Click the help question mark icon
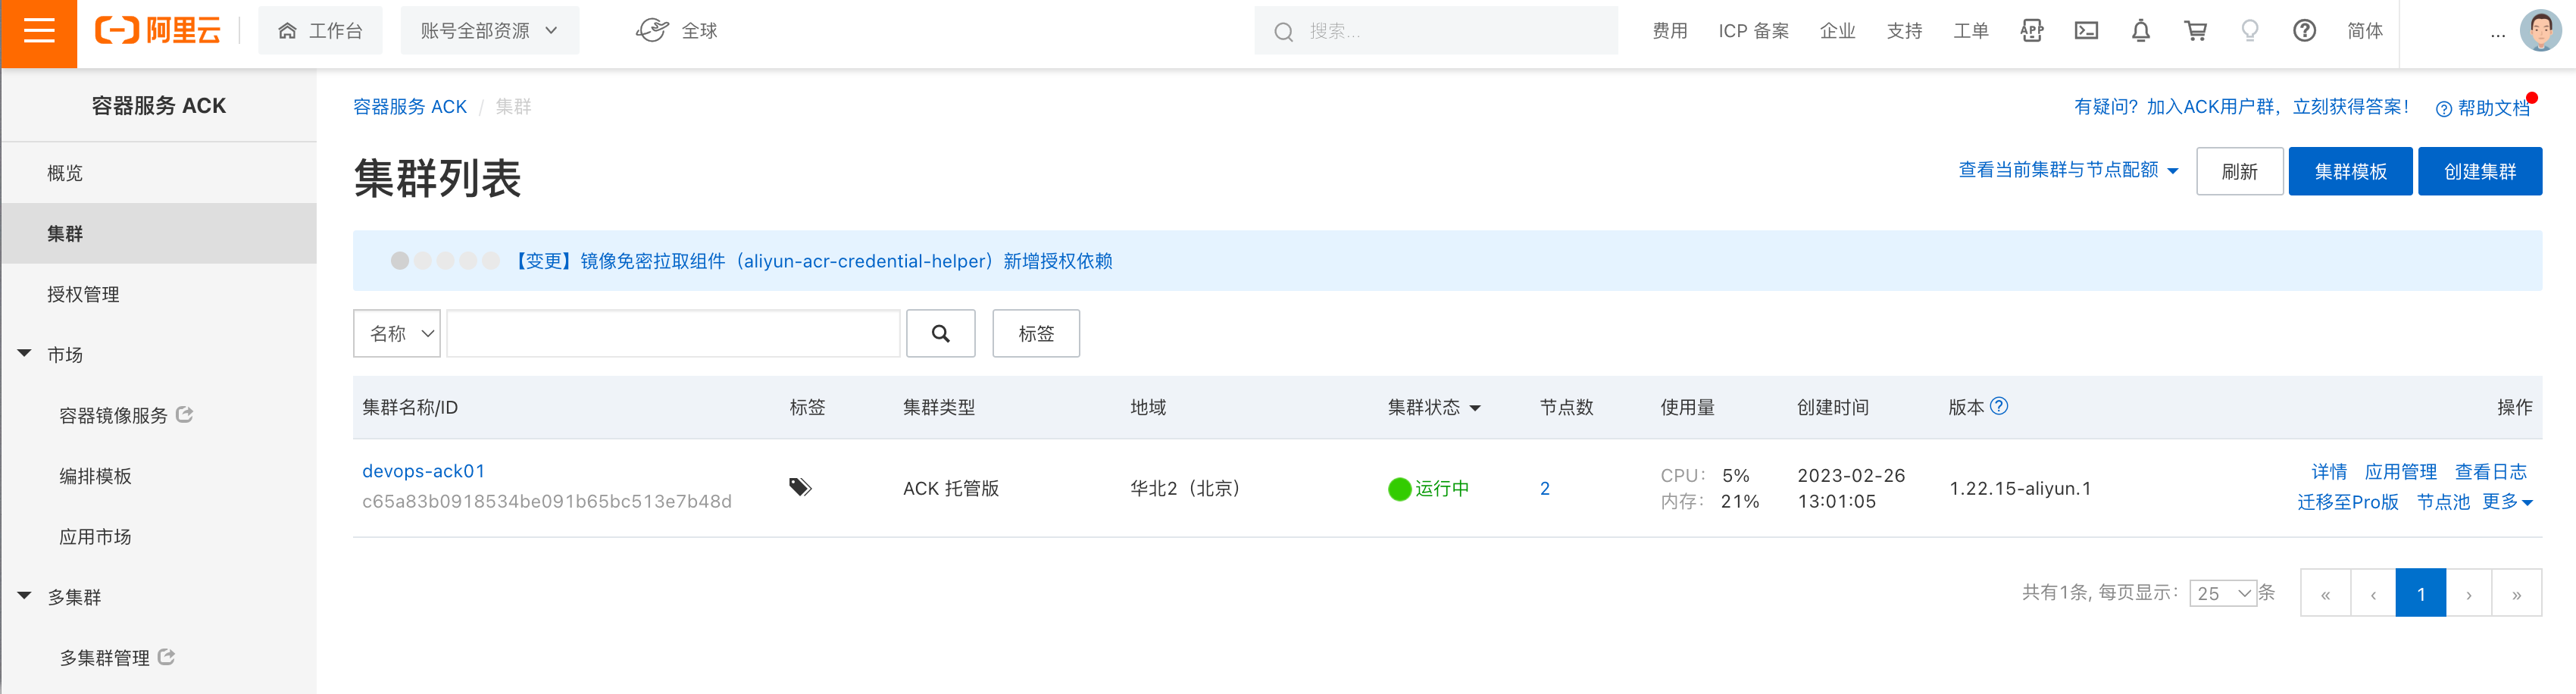This screenshot has width=2576, height=694. 2304,31
